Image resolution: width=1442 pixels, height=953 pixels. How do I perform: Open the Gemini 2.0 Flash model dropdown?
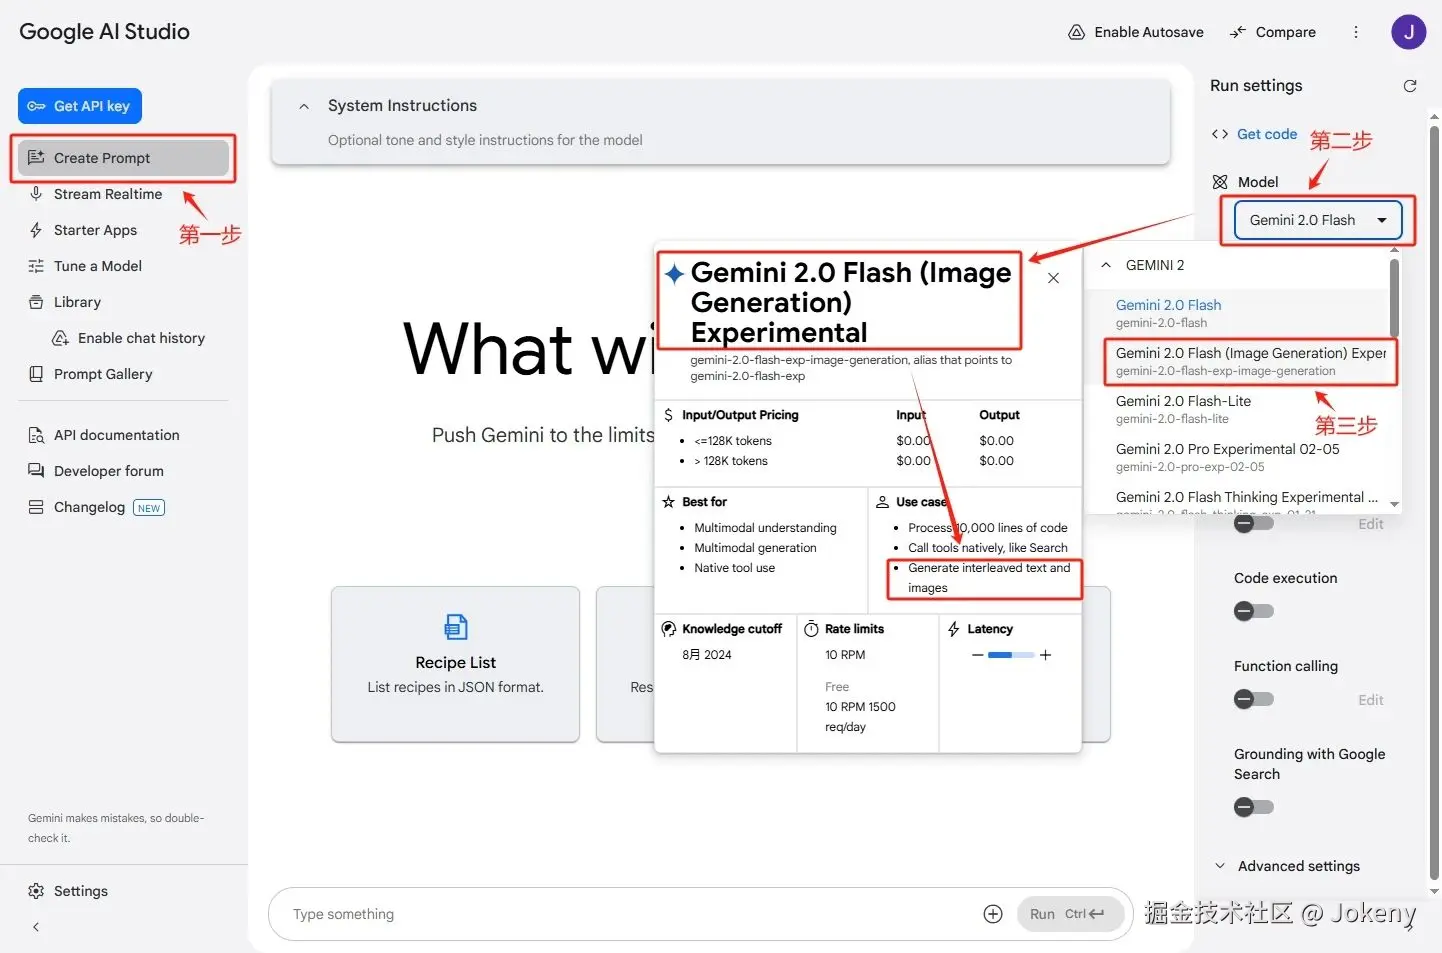(x=1318, y=220)
